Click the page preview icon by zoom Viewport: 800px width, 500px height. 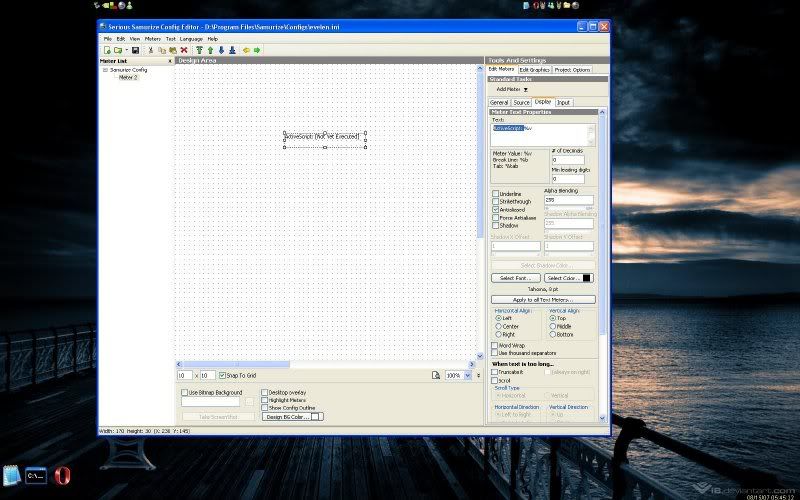click(436, 376)
